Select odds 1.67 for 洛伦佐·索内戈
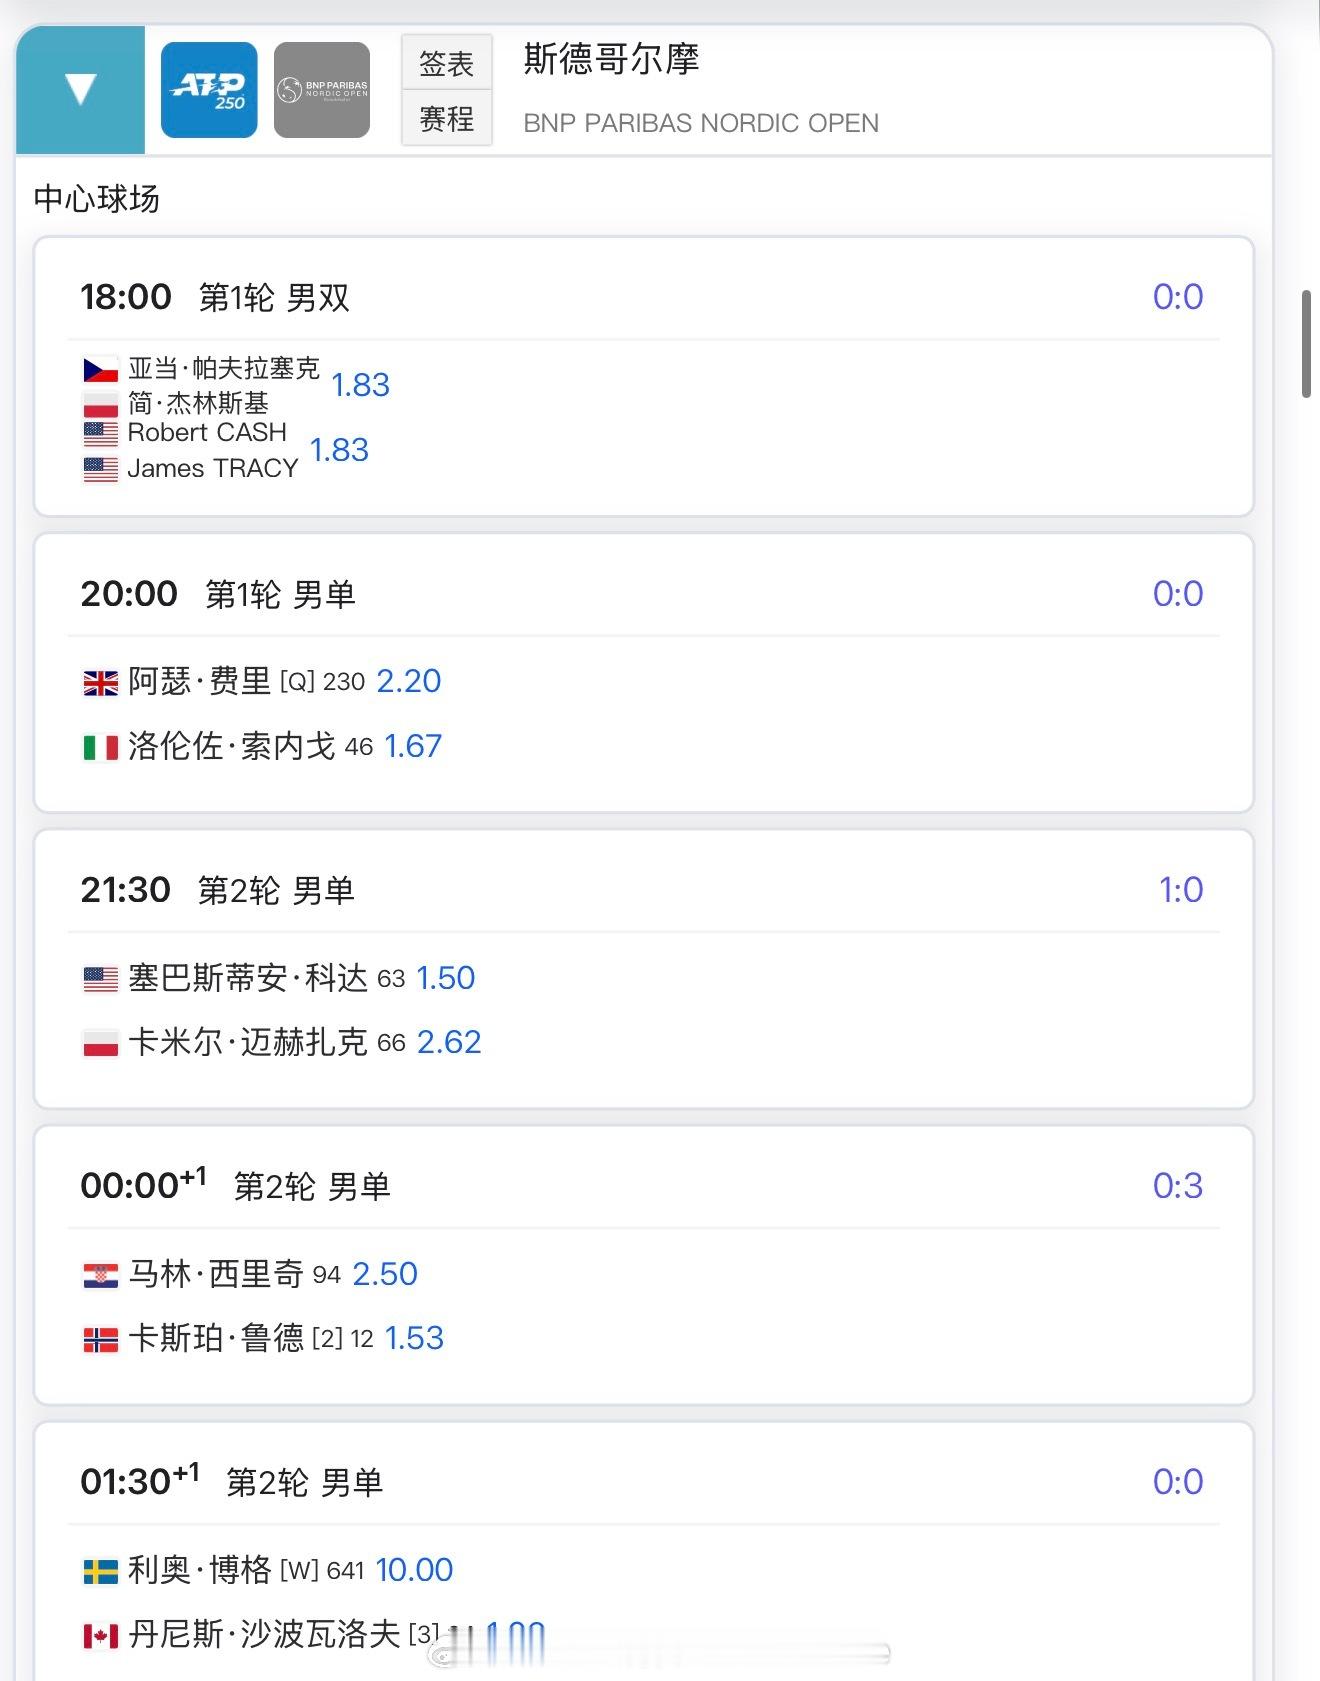The width and height of the screenshot is (1320, 1681). (413, 746)
